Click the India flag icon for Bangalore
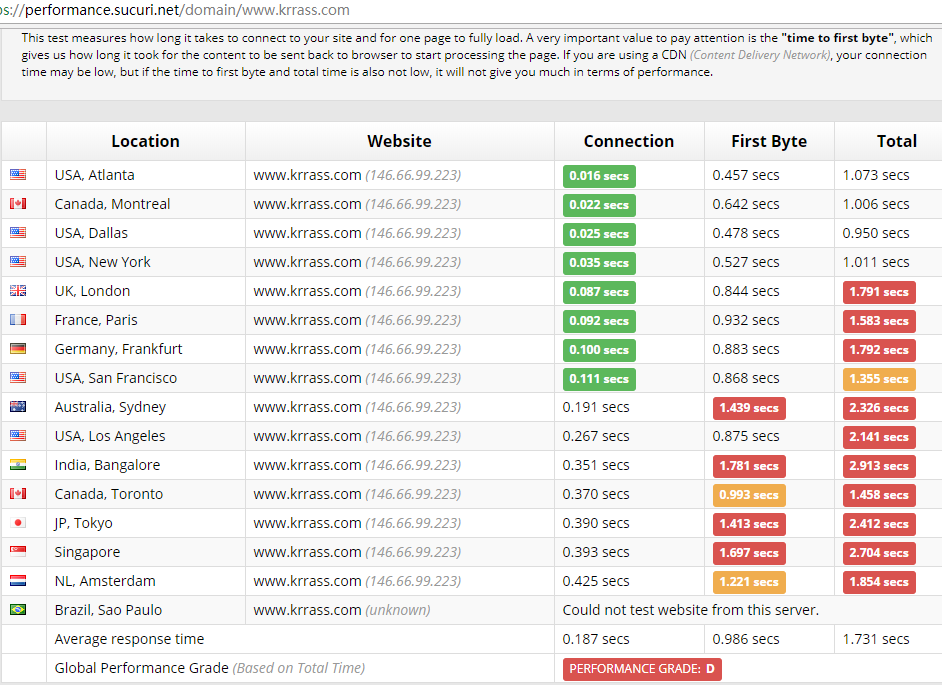Screen dimensions: 942x685 click(x=18, y=464)
